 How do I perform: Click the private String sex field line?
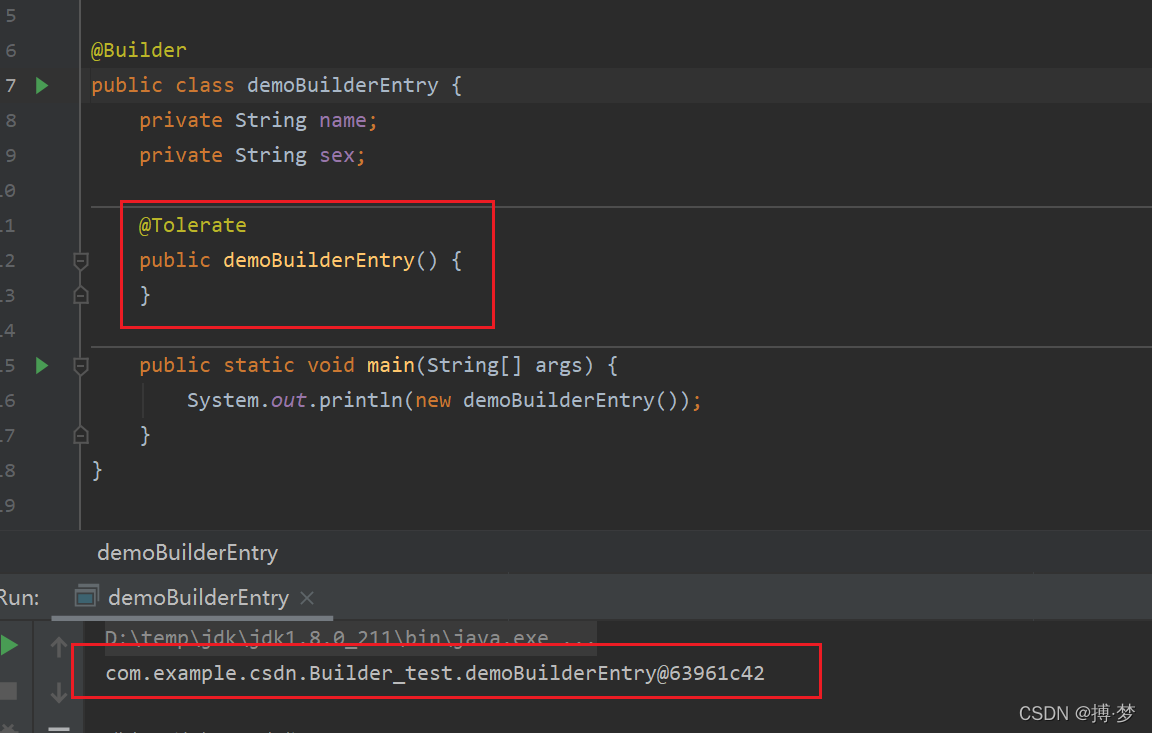[252, 156]
